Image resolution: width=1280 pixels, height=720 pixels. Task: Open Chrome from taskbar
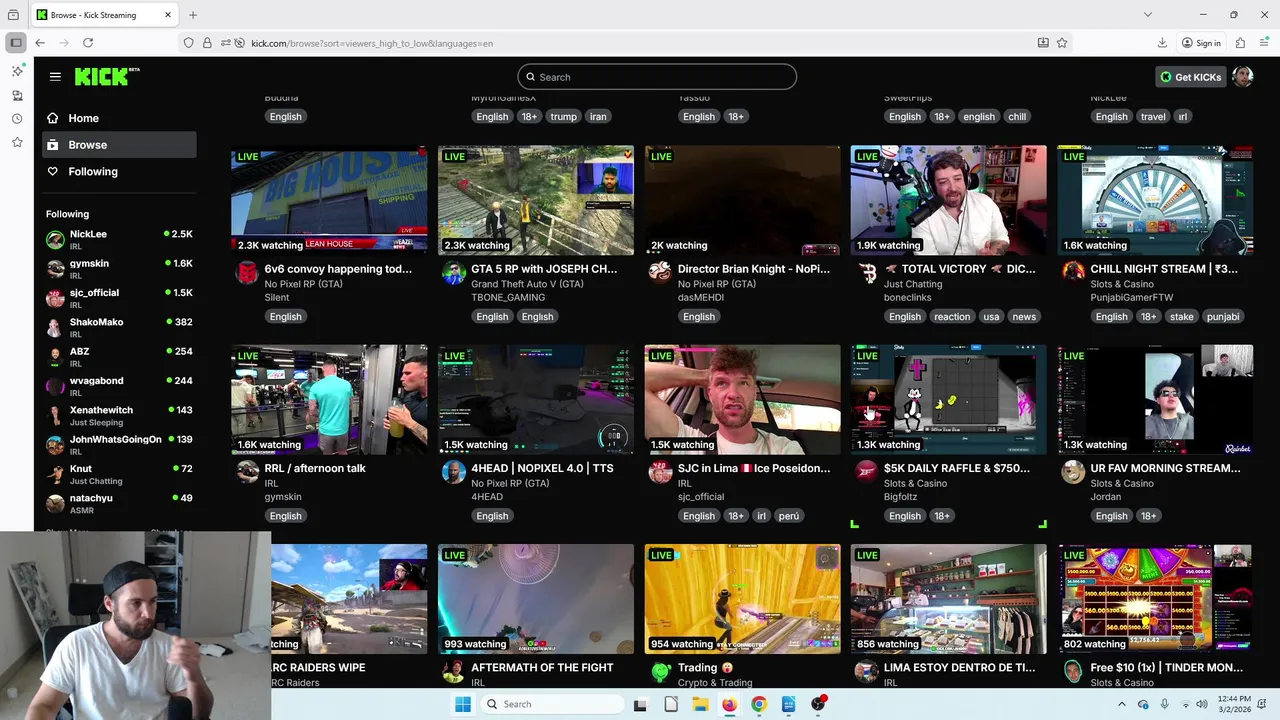click(759, 704)
